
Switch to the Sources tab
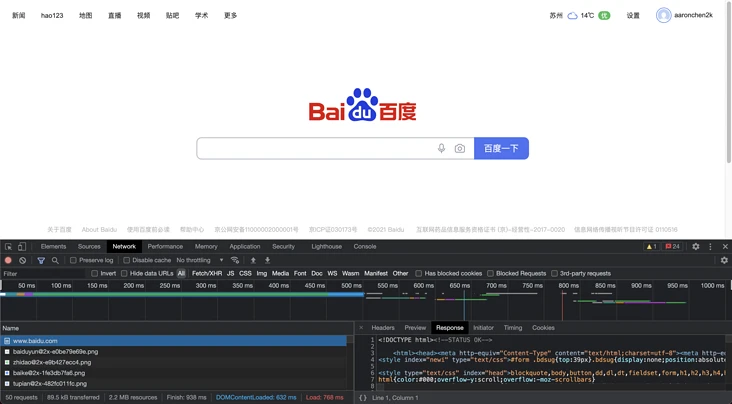pos(89,247)
